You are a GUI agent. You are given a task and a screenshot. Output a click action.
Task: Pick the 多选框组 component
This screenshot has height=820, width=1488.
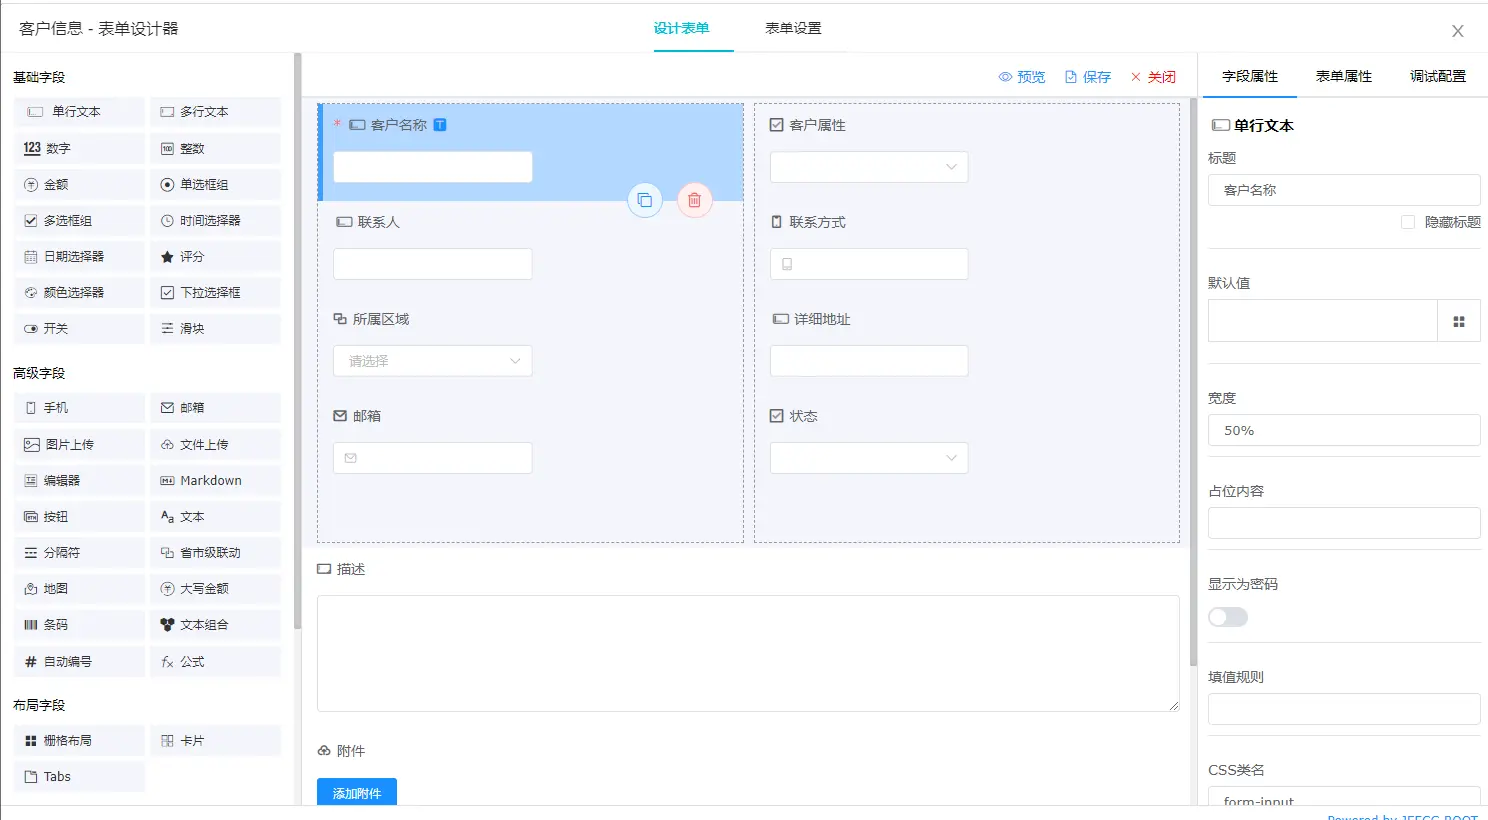click(x=80, y=220)
